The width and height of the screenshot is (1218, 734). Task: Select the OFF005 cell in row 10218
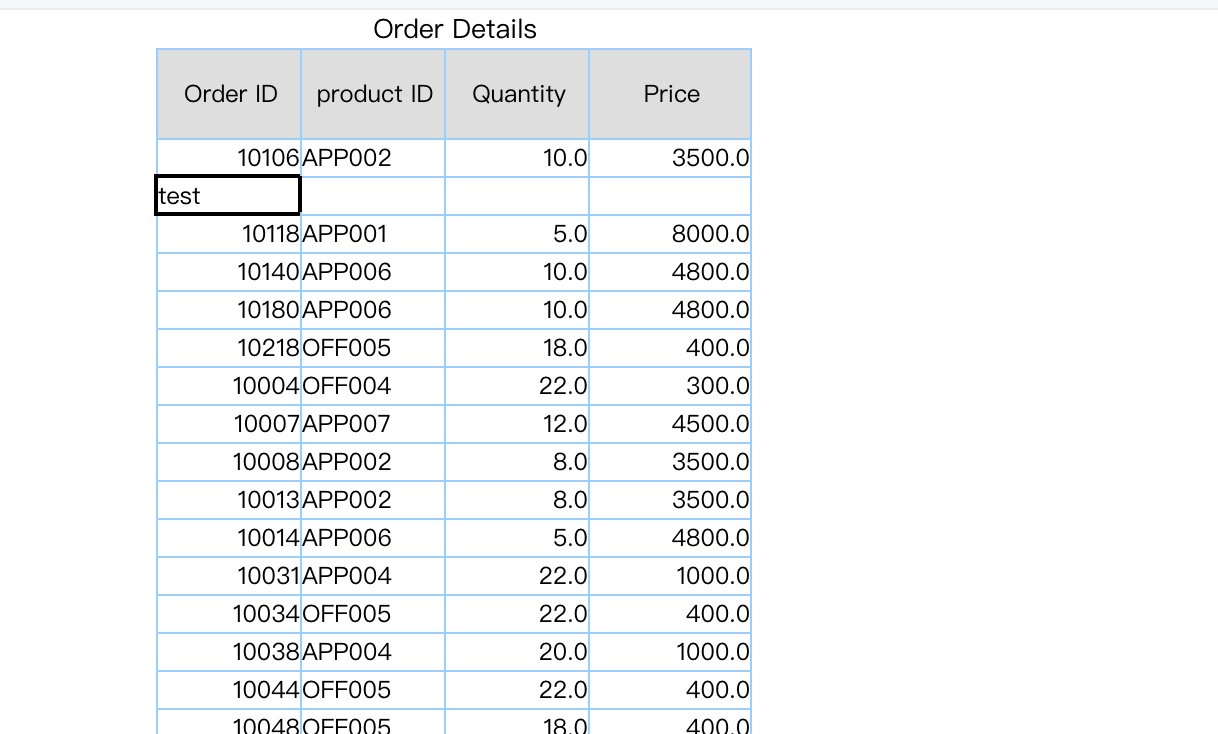[373, 347]
